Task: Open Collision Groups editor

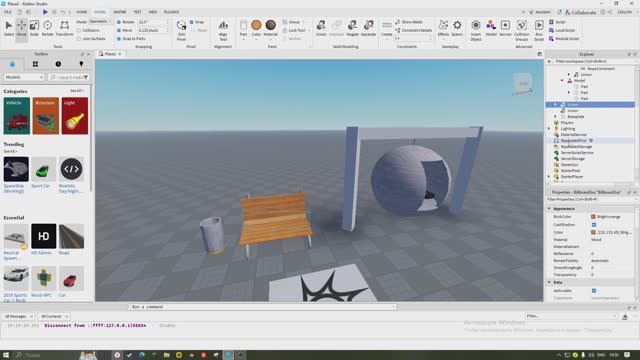Action: point(522,30)
